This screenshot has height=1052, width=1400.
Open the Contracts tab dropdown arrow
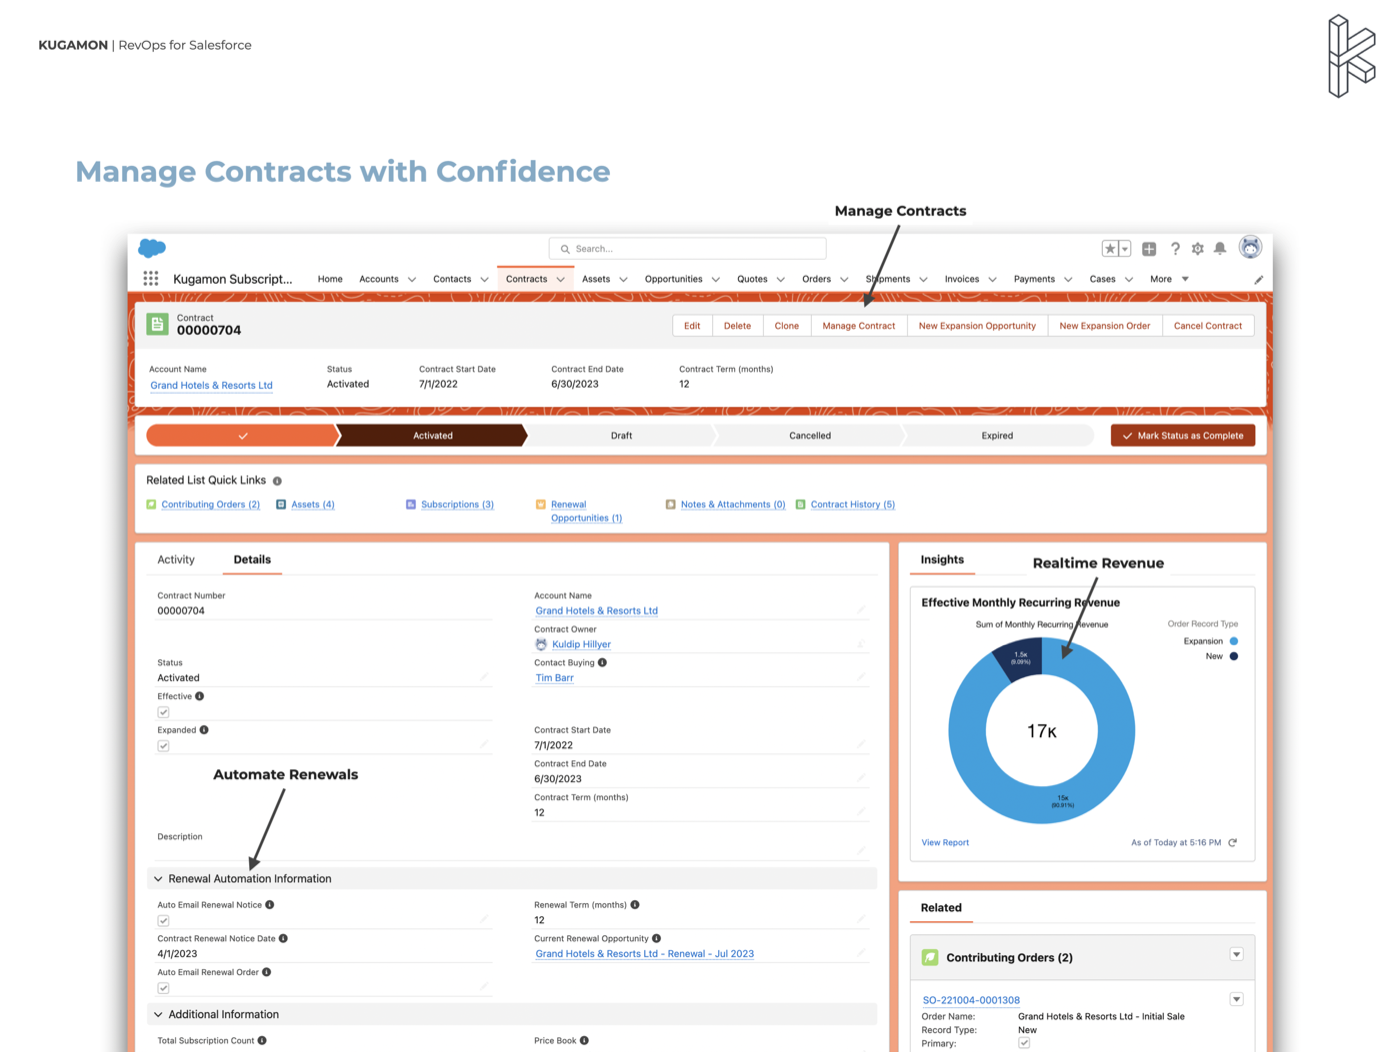click(x=559, y=279)
